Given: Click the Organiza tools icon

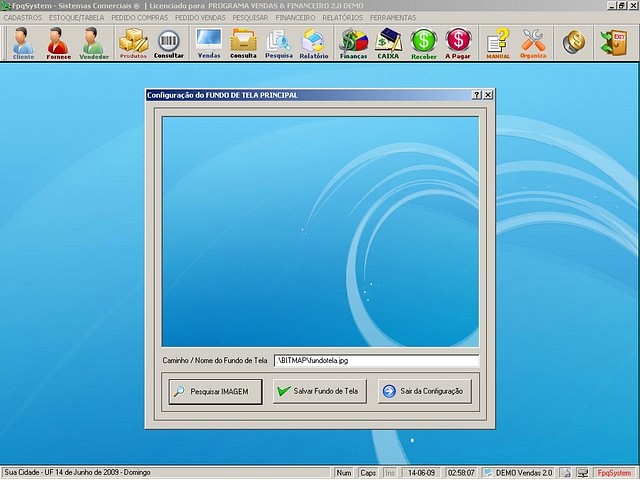Looking at the screenshot, I should point(534,43).
